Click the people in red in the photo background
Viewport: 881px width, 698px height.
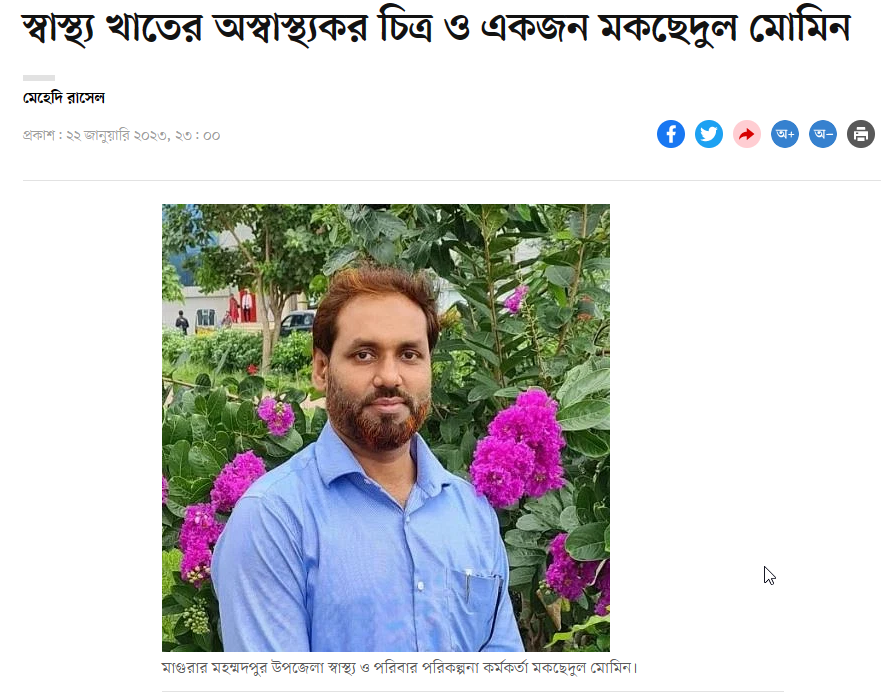pos(240,306)
